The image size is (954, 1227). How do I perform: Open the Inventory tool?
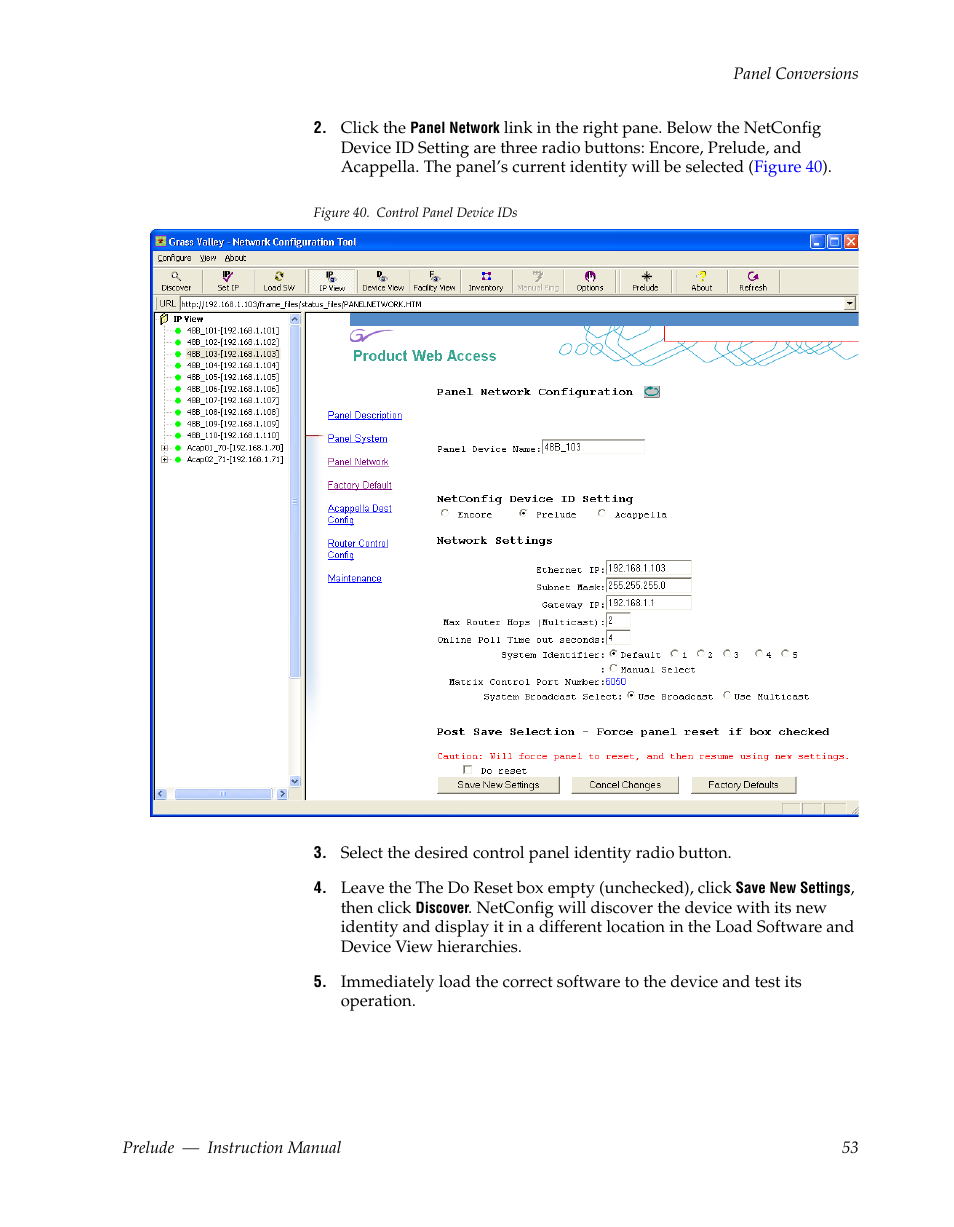click(x=486, y=280)
